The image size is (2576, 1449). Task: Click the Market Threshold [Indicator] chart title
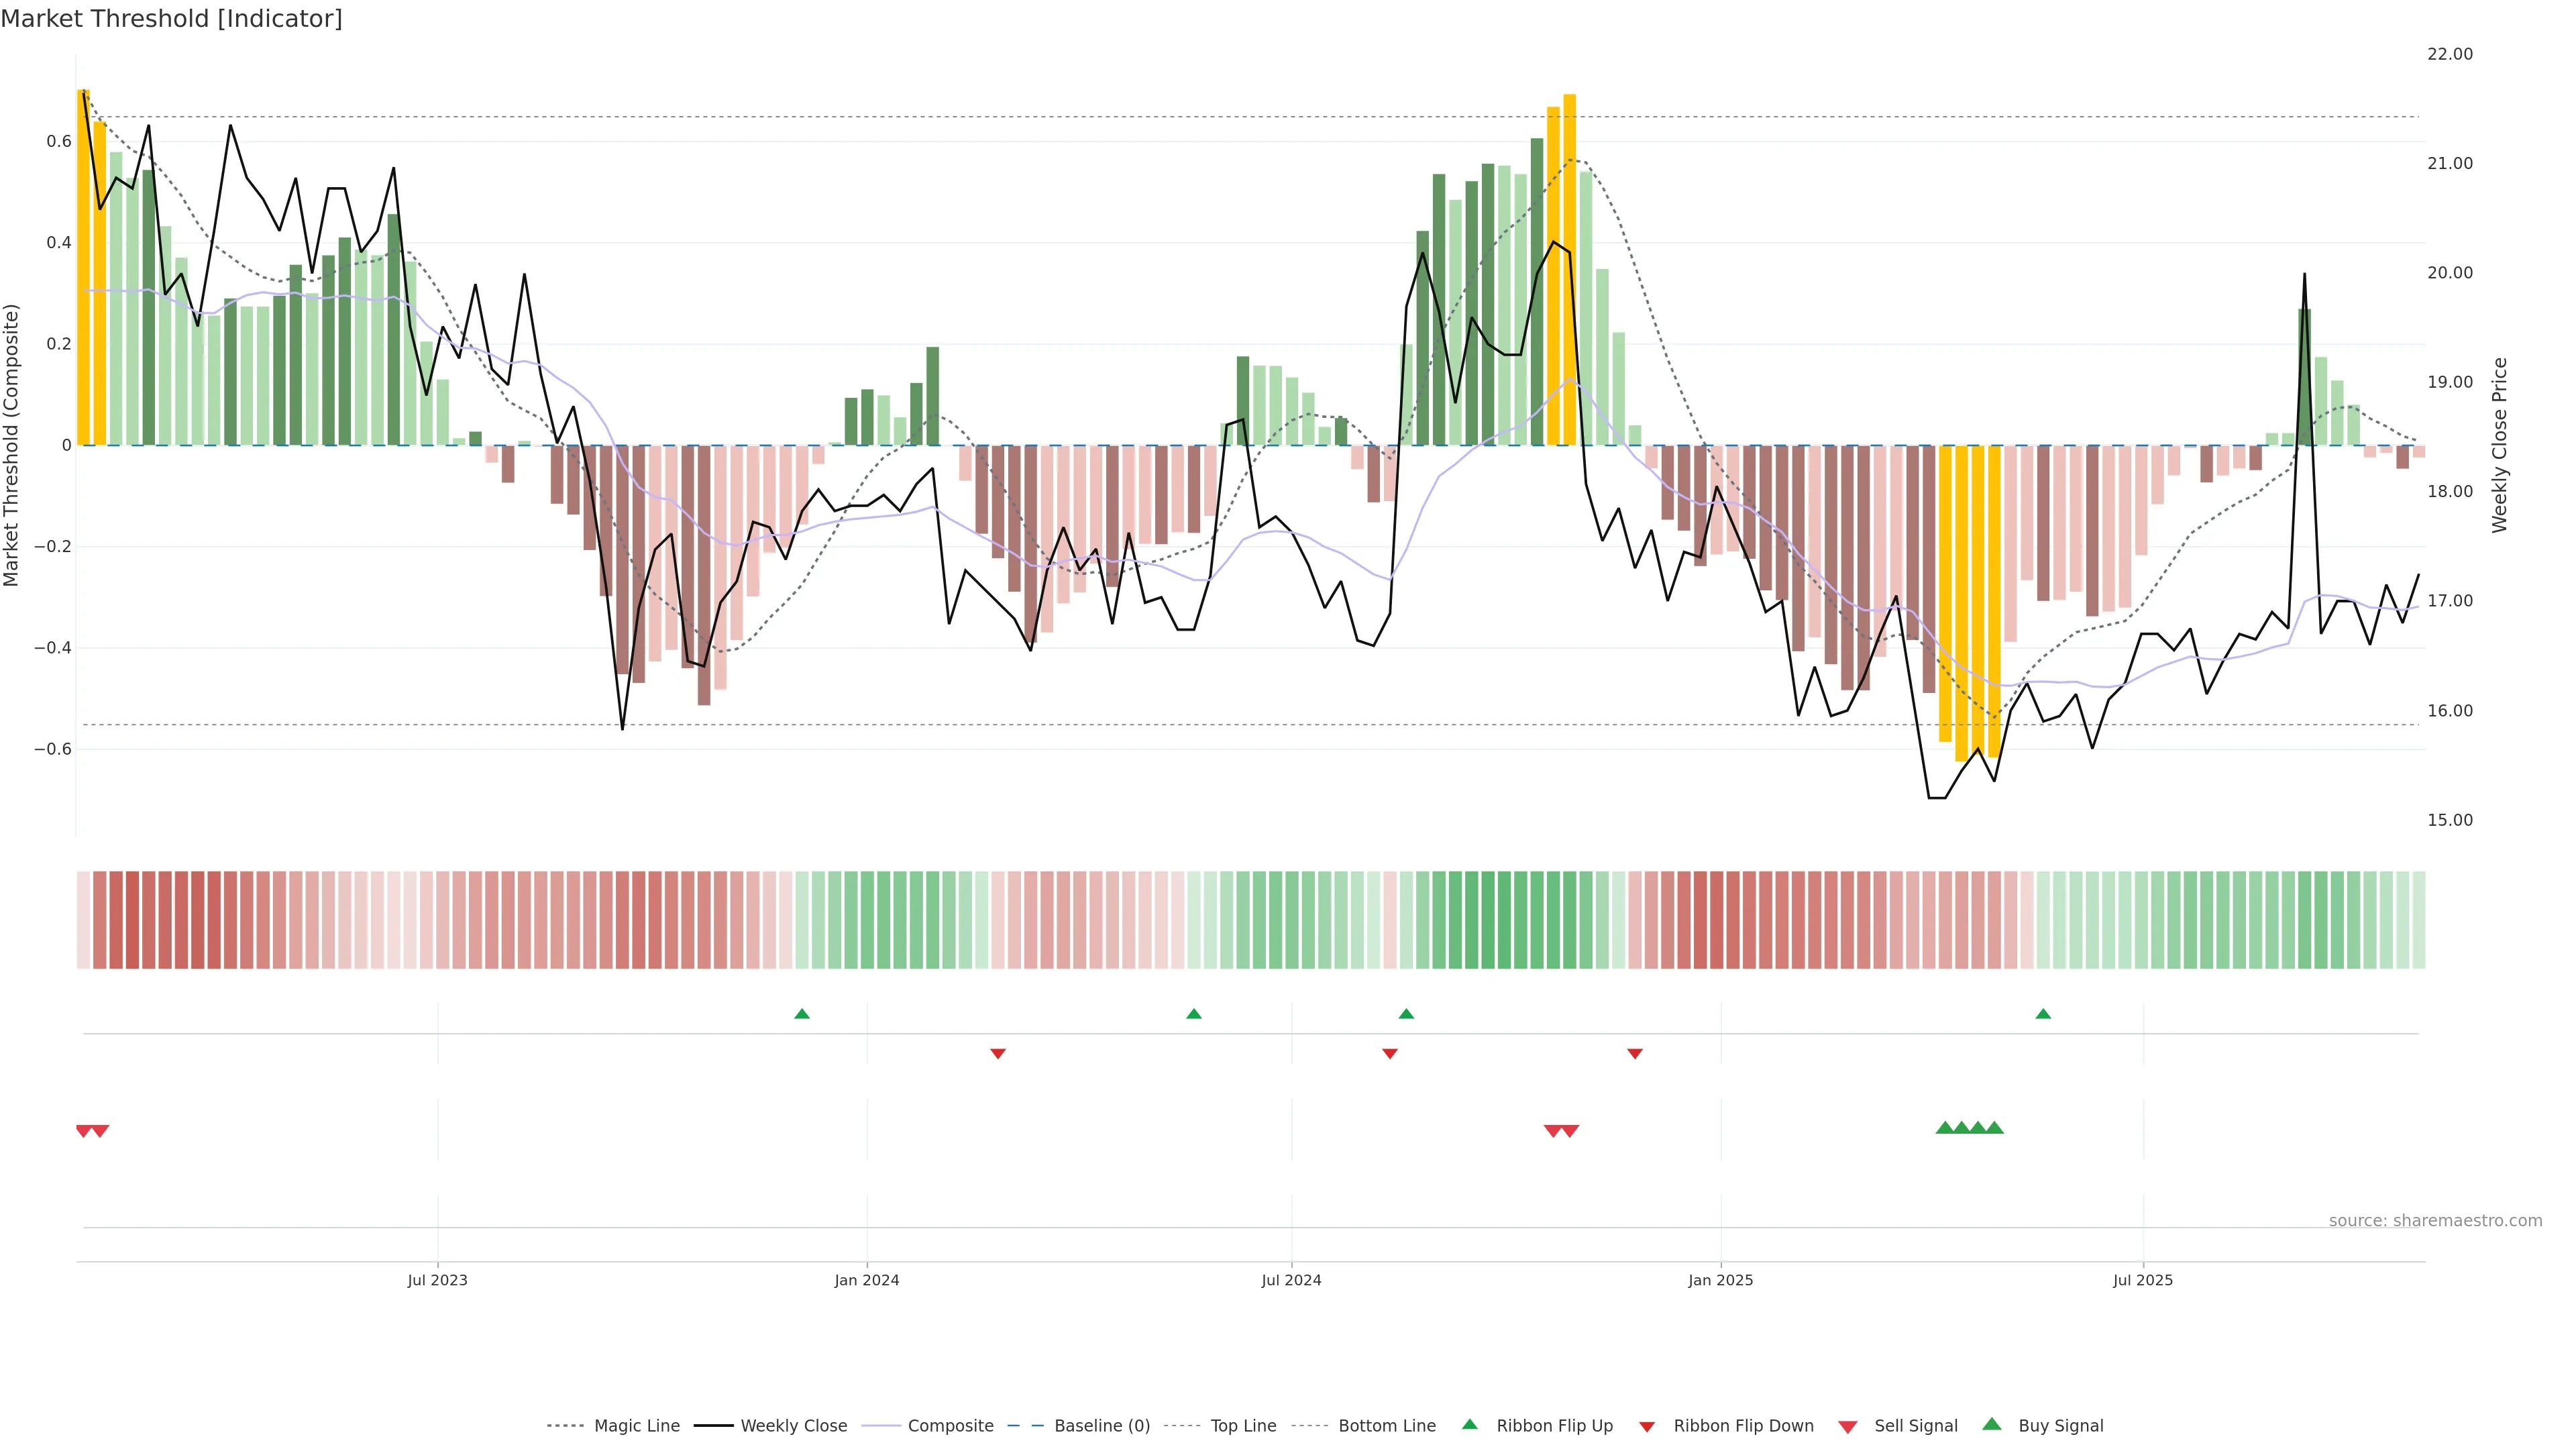171,19
